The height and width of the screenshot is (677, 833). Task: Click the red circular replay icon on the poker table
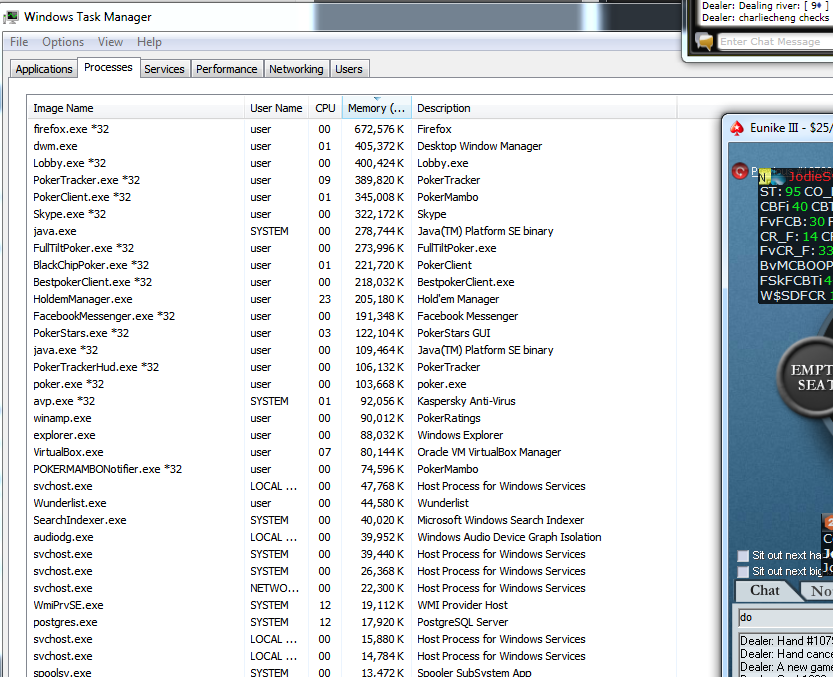point(740,171)
